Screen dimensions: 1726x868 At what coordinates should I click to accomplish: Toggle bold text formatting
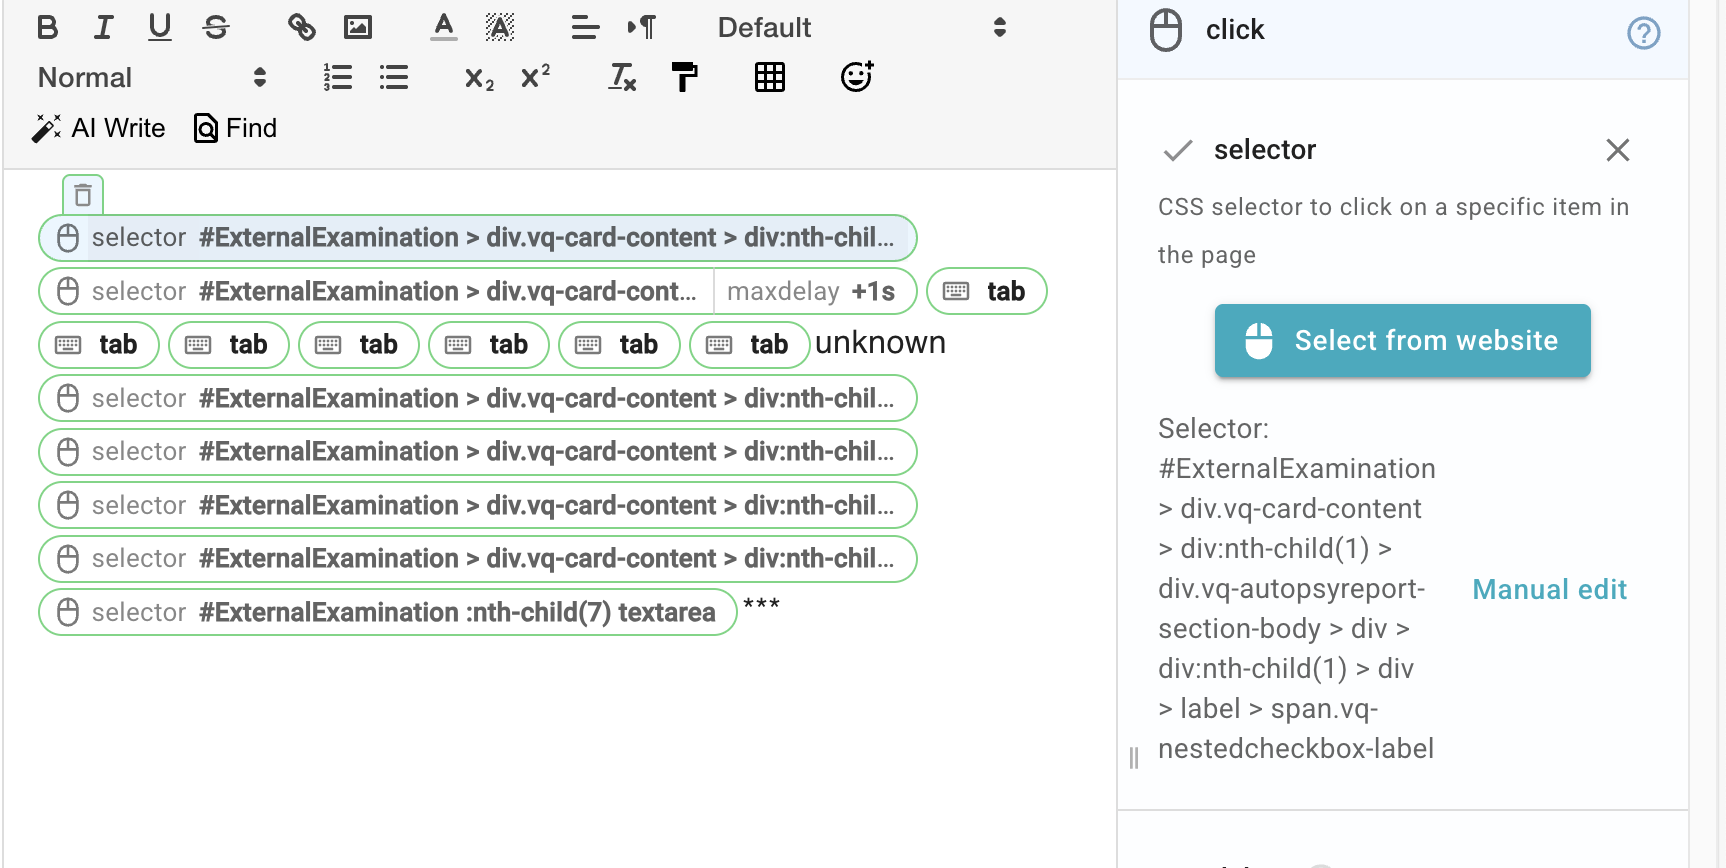point(47,27)
